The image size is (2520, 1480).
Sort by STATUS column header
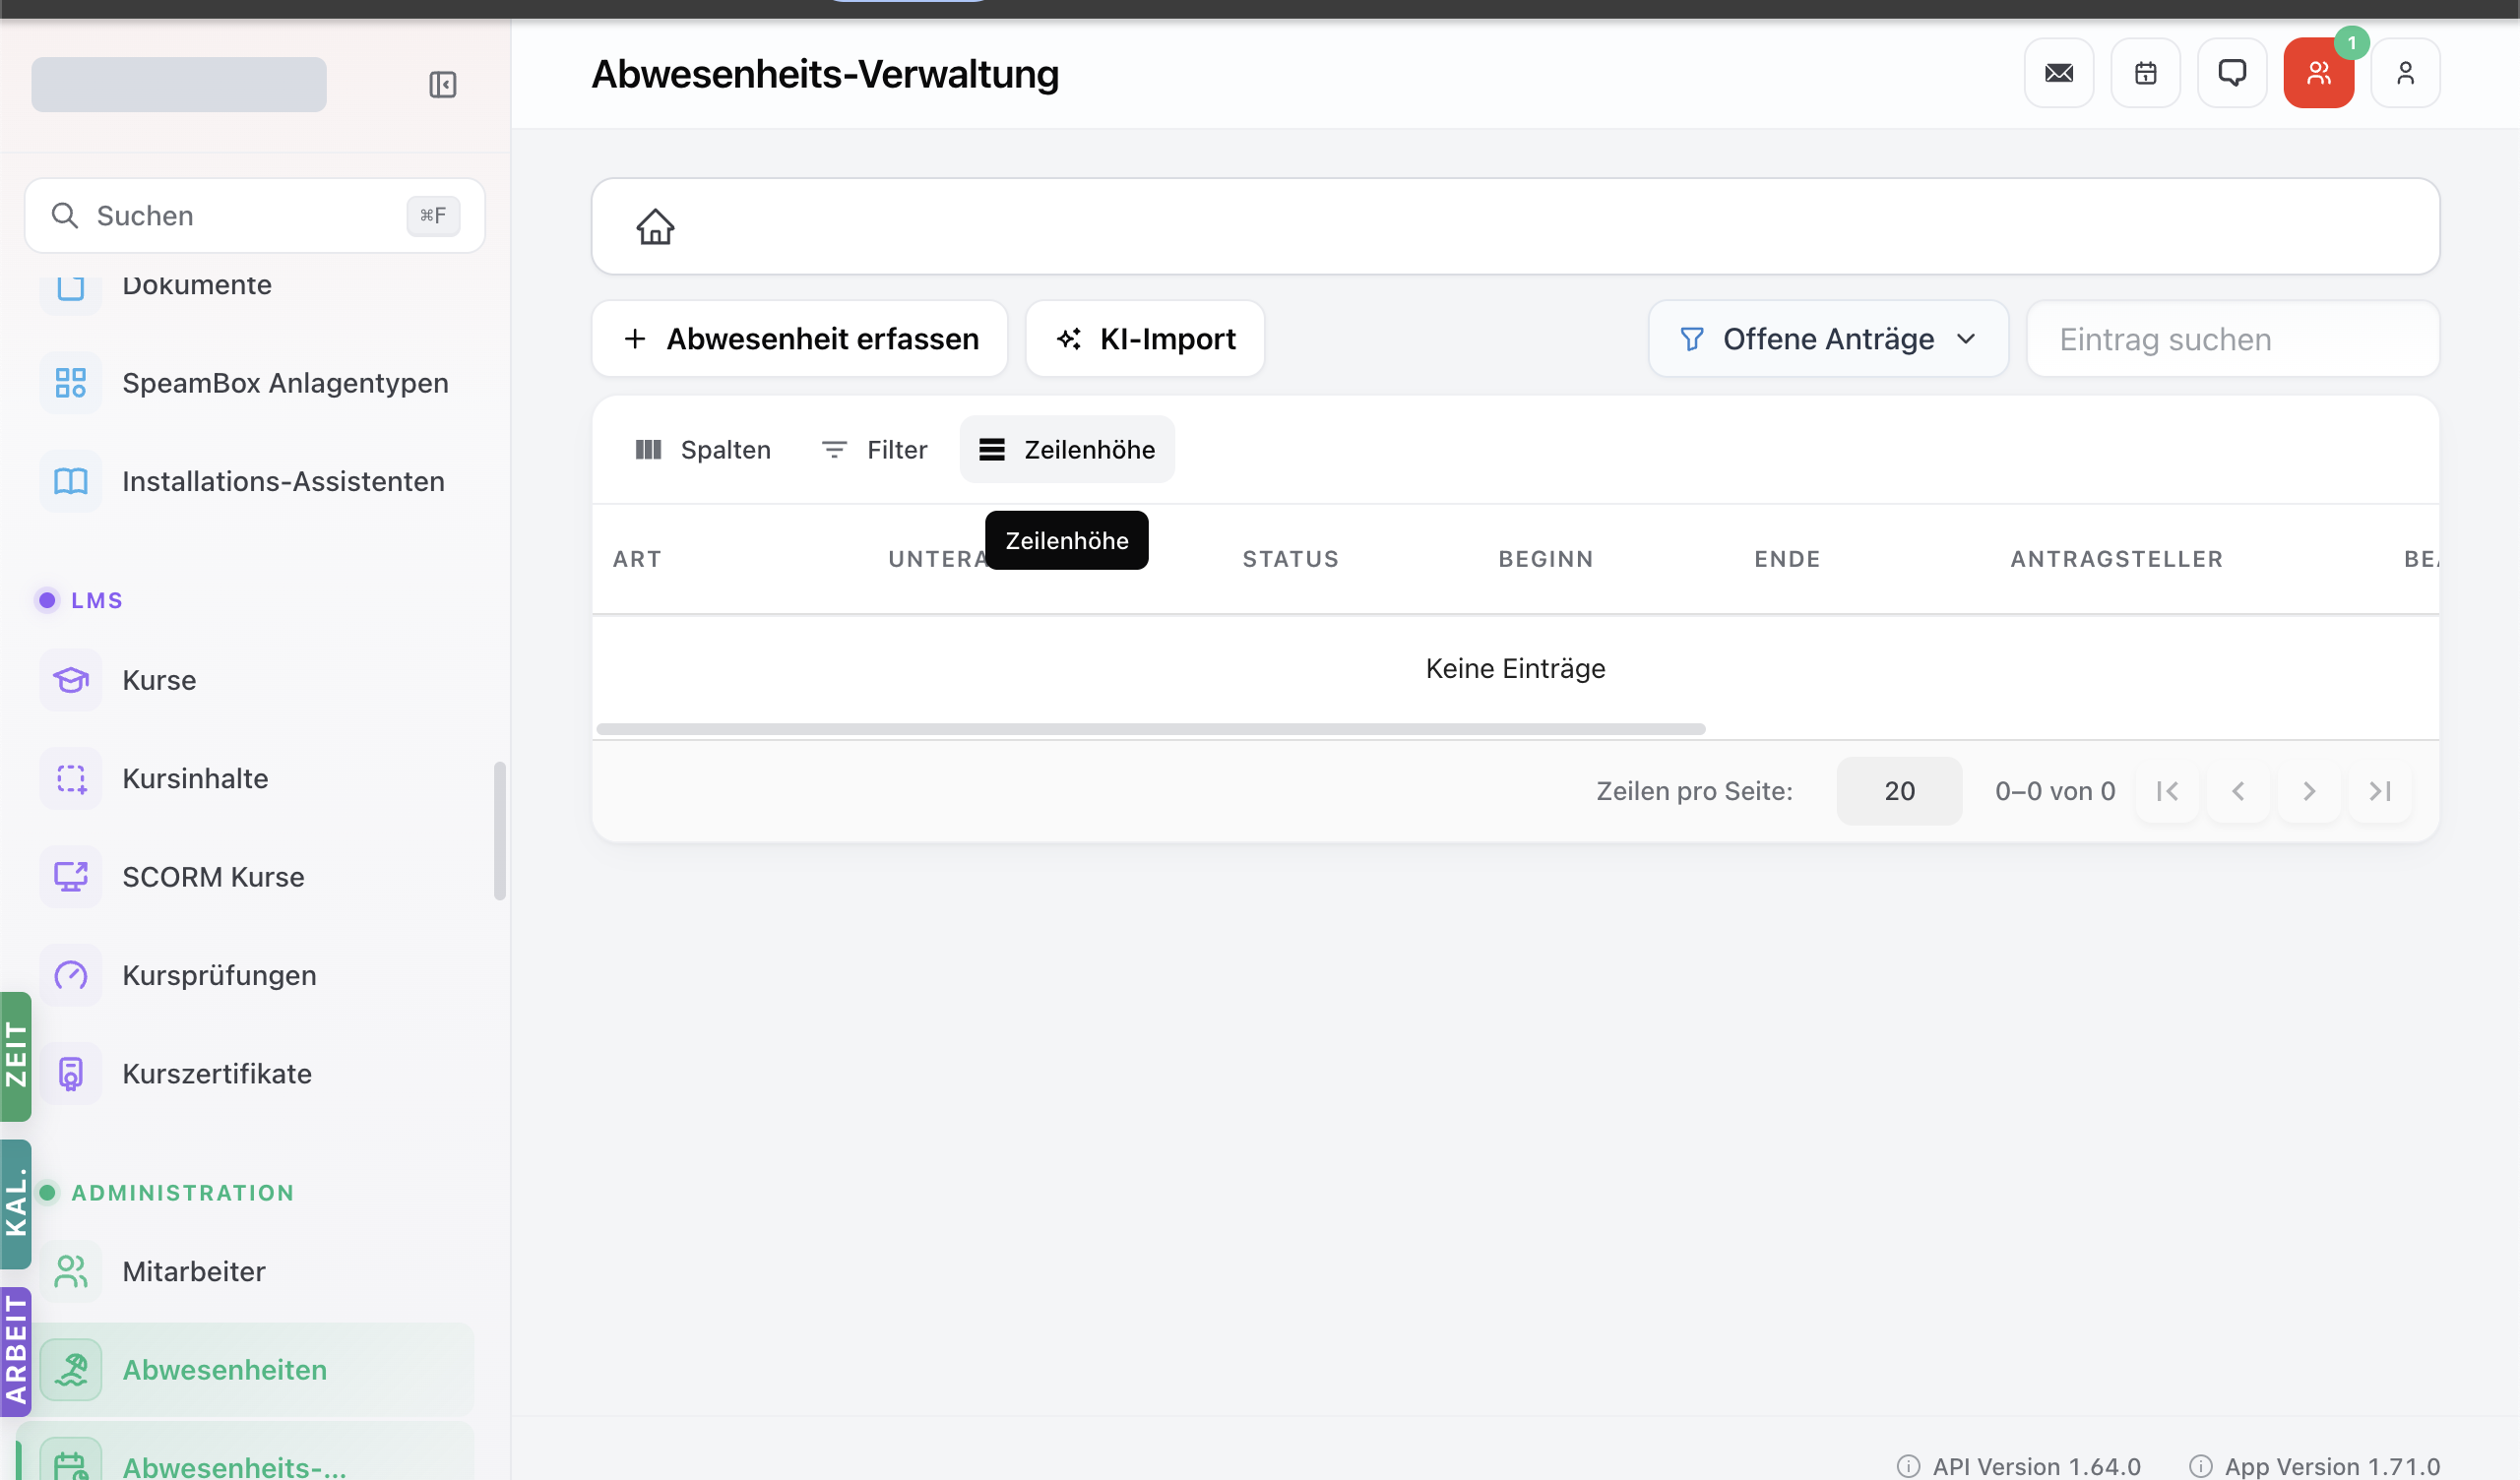[x=1290, y=559]
